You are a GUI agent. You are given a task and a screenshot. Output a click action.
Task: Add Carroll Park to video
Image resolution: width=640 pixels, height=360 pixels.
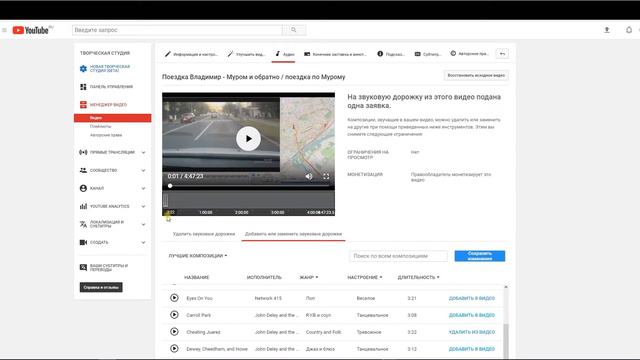pyautogui.click(x=471, y=315)
